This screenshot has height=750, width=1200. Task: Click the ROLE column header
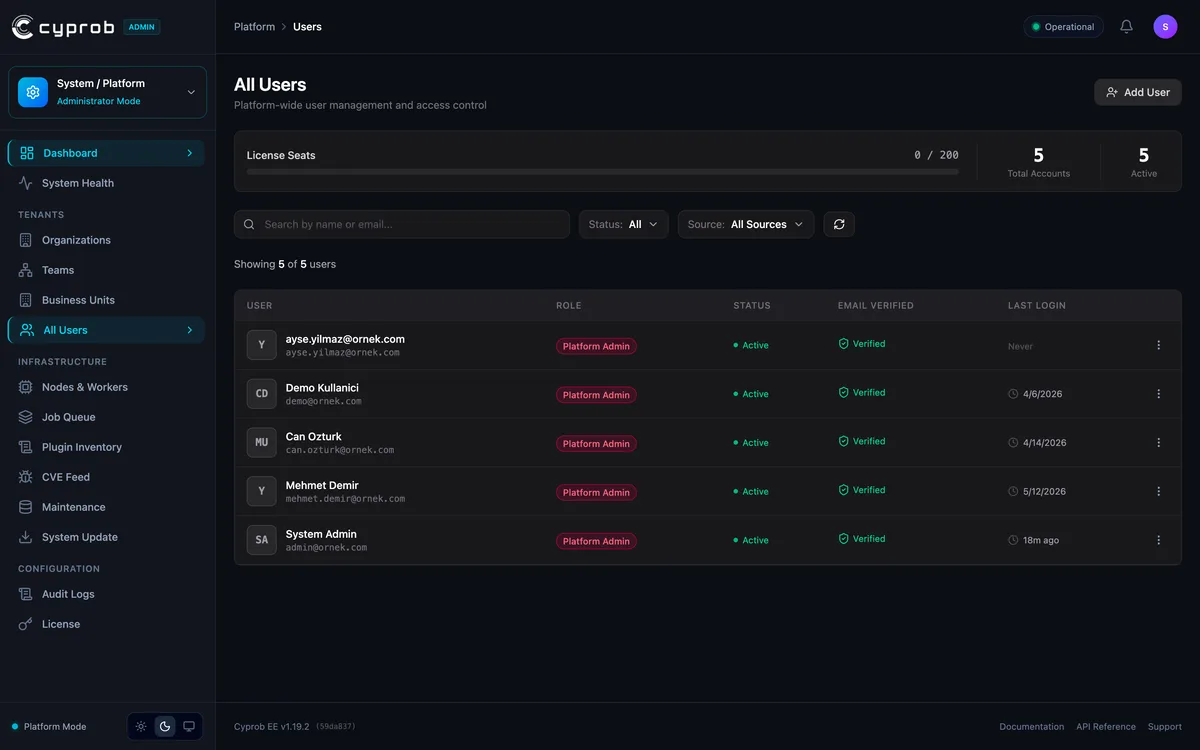coord(568,305)
